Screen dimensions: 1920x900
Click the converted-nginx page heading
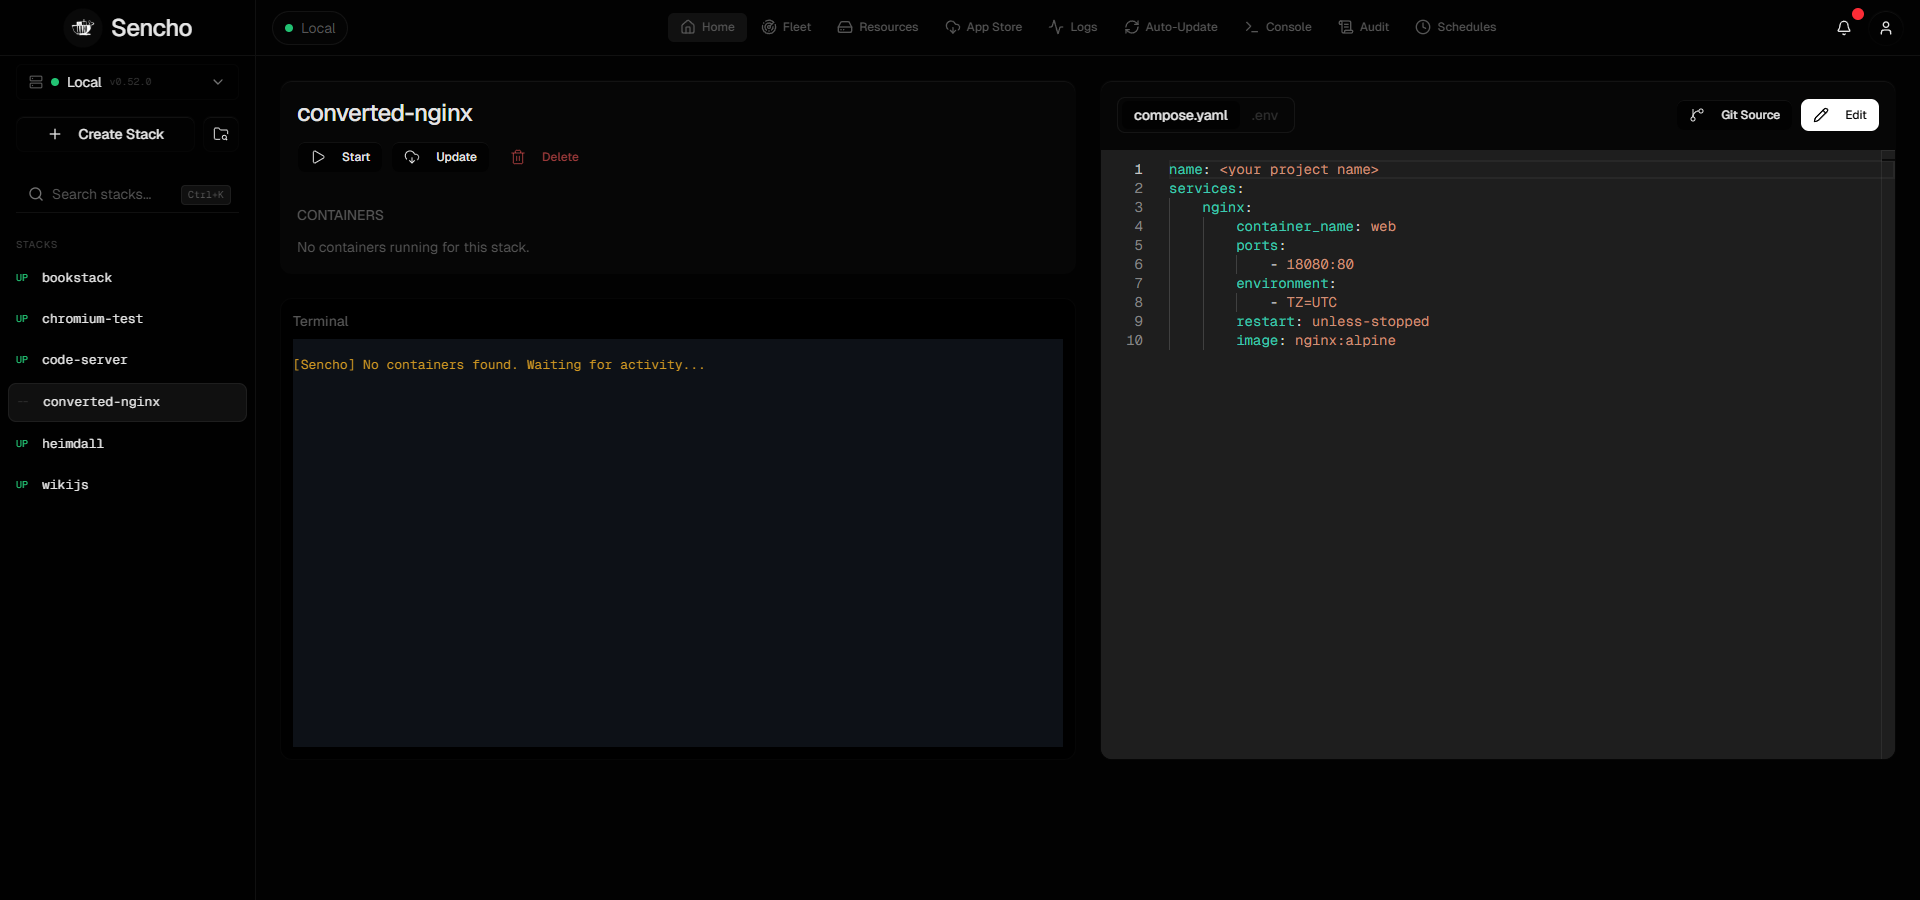pyautogui.click(x=385, y=113)
